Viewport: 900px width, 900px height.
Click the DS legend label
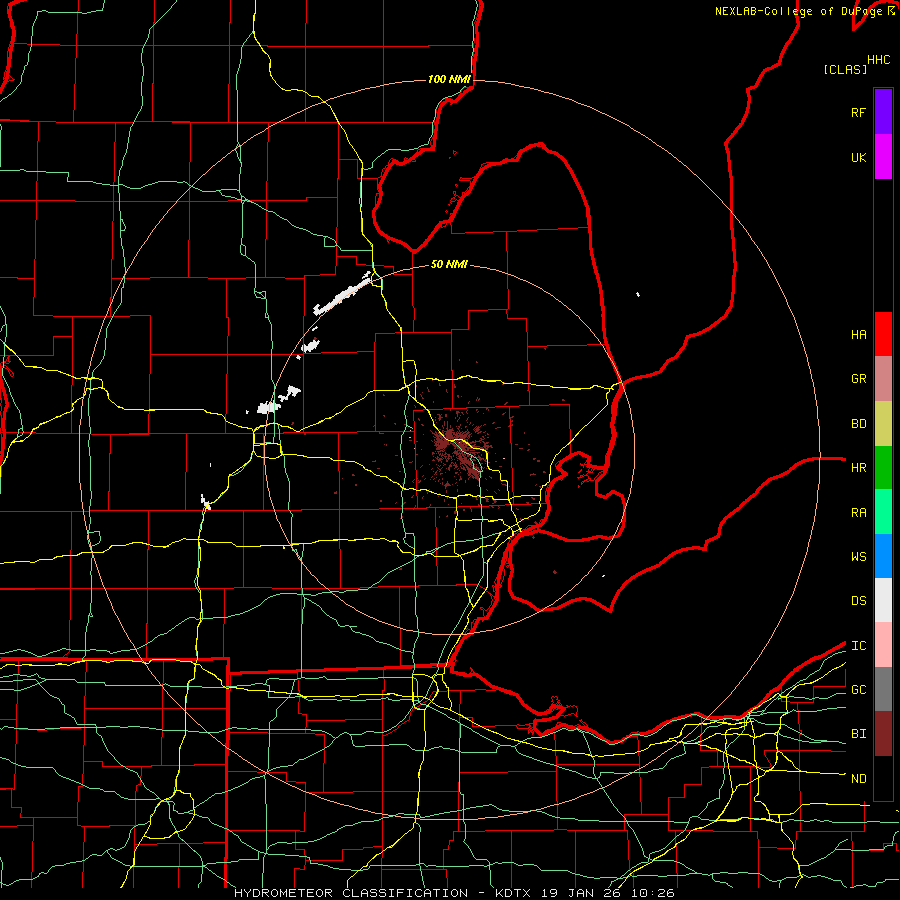(858, 601)
